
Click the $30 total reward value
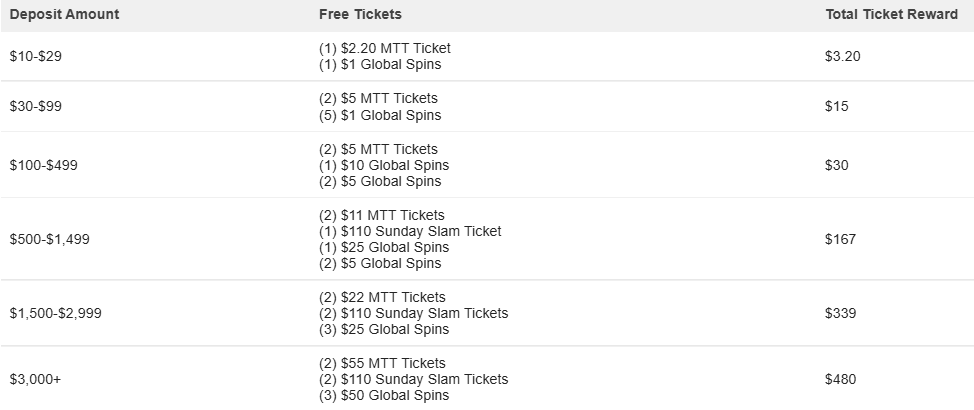(x=837, y=165)
